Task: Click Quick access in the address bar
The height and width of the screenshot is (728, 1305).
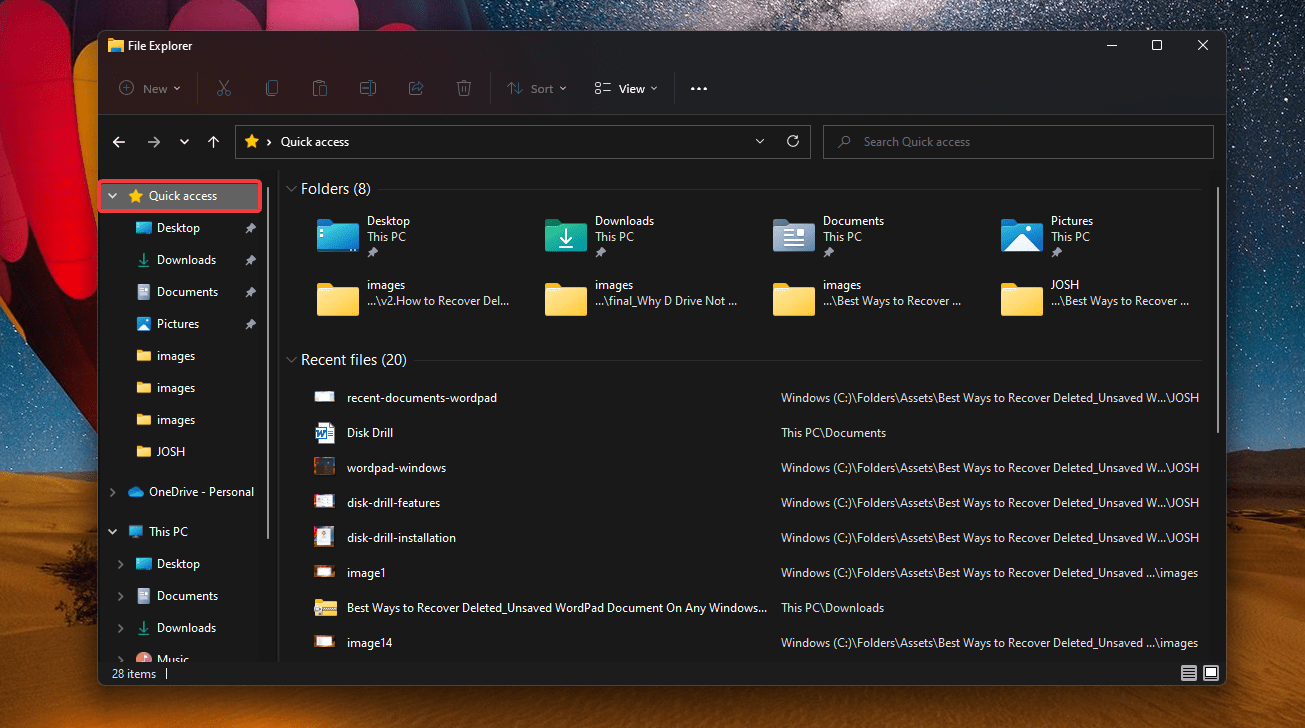Action: [x=315, y=142]
